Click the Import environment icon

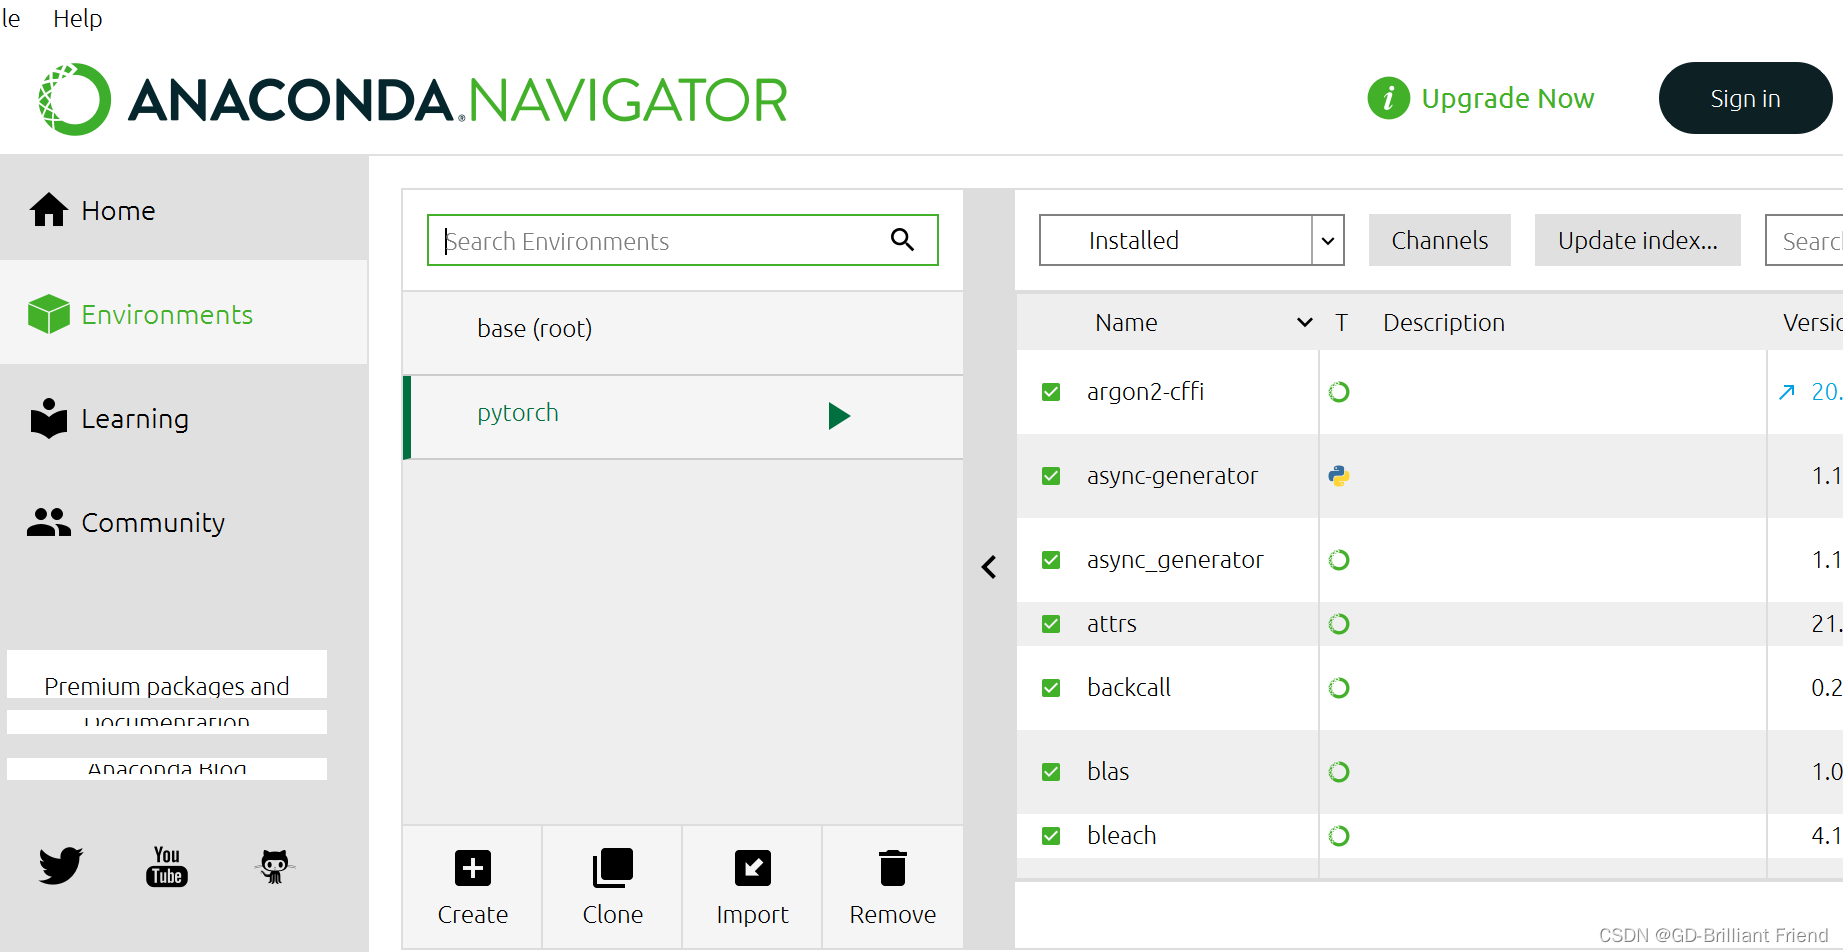coord(752,868)
